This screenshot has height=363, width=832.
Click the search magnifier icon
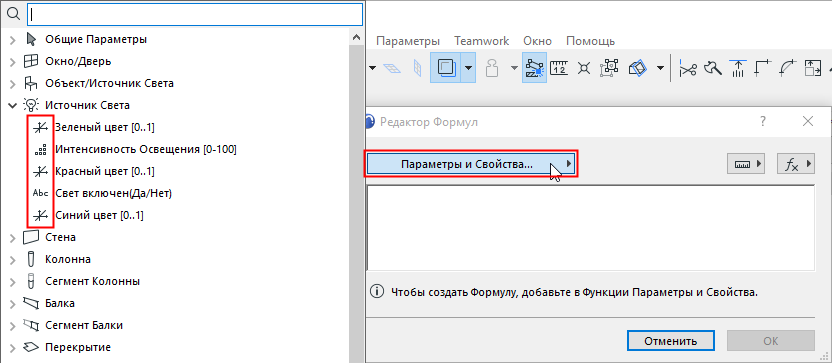pos(13,14)
